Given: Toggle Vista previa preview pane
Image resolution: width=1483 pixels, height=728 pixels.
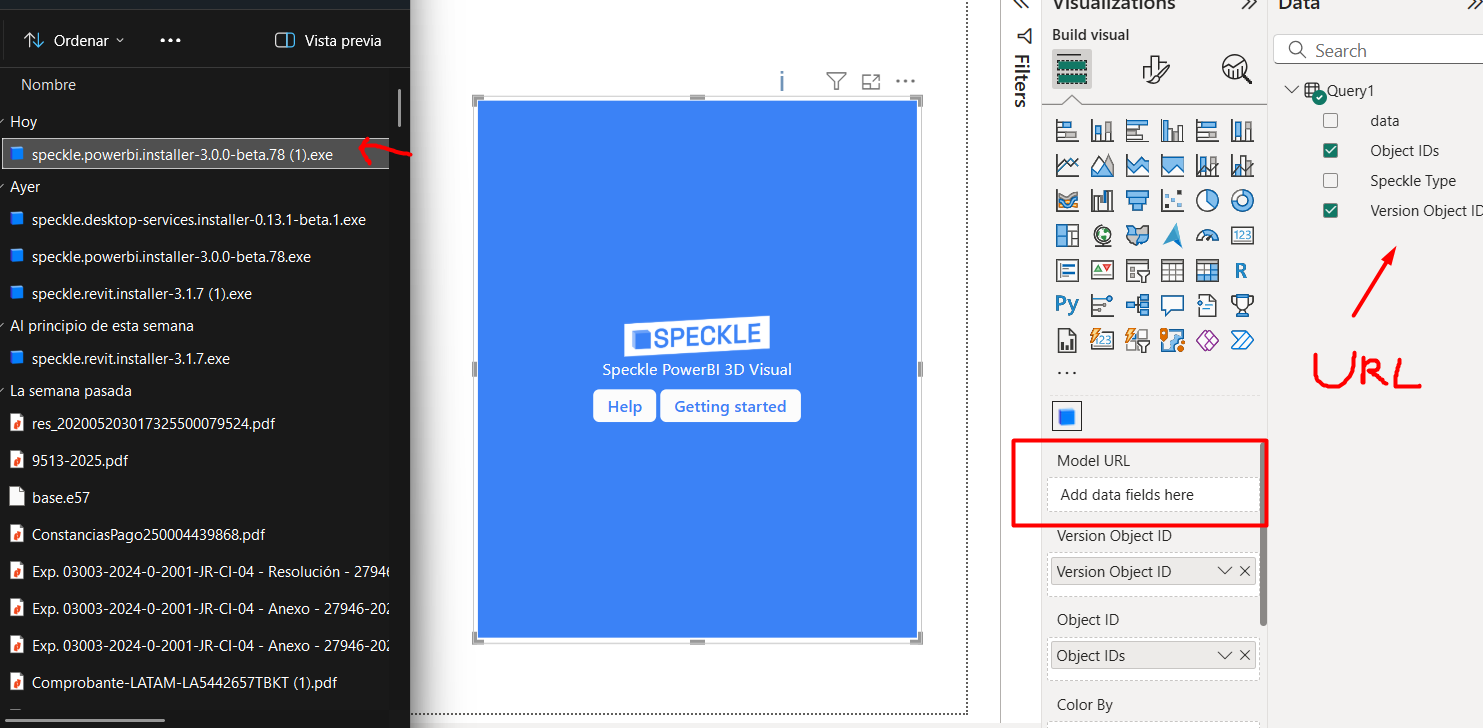Looking at the screenshot, I should (328, 40).
